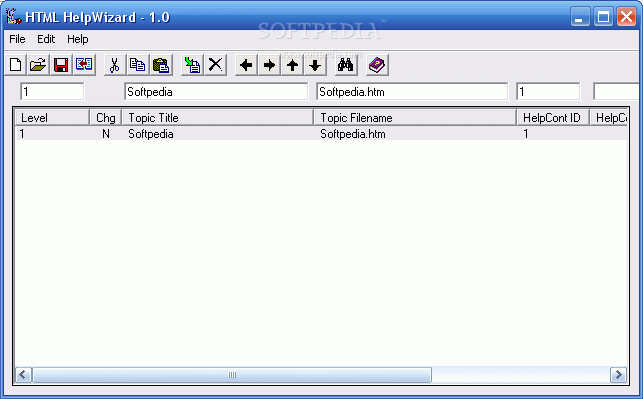Click the Level input field containing 1
The height and width of the screenshot is (399, 643).
pyautogui.click(x=52, y=91)
